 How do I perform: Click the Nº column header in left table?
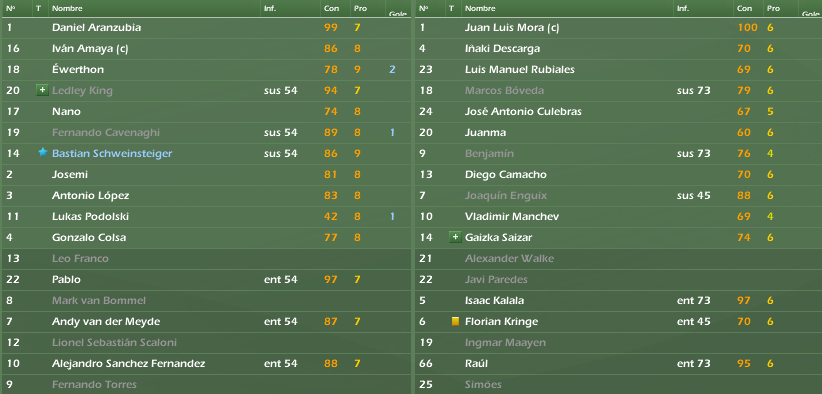10,8
